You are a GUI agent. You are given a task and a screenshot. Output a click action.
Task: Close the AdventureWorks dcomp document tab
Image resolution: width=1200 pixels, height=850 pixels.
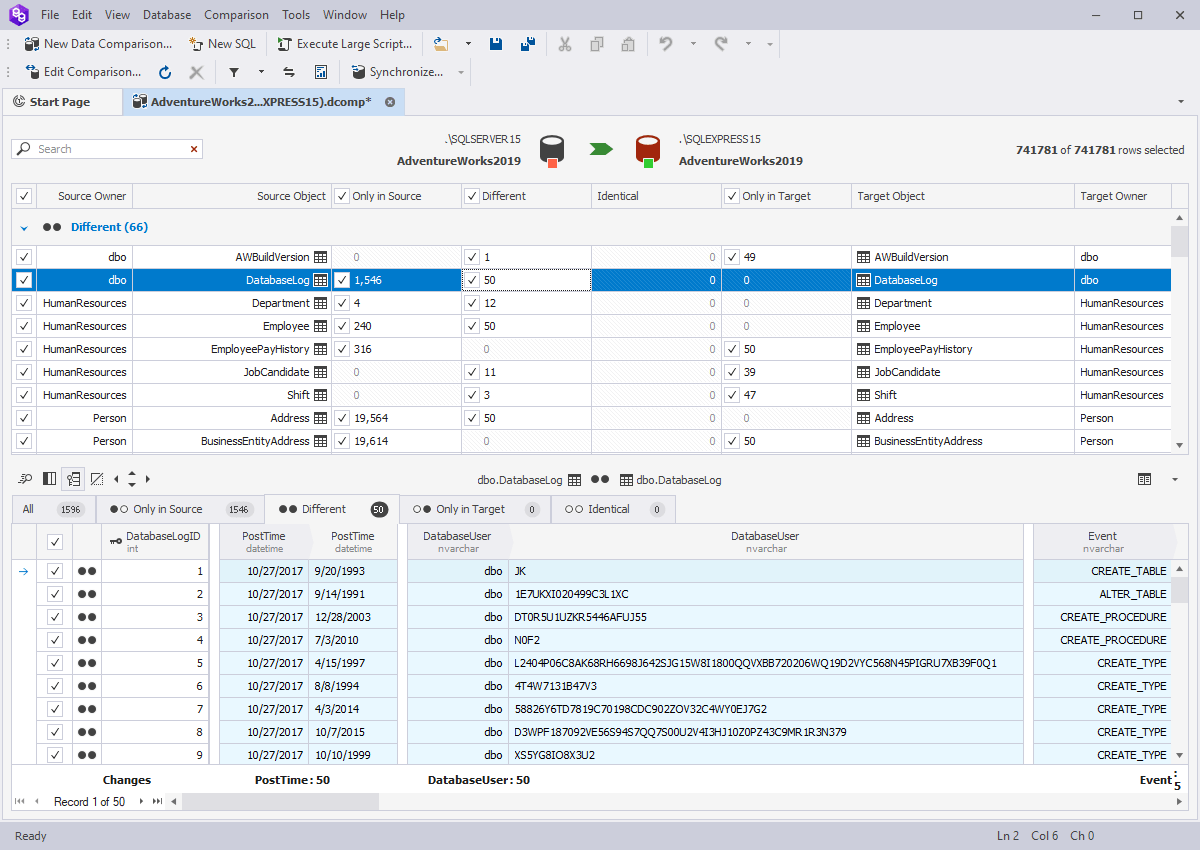pos(390,102)
